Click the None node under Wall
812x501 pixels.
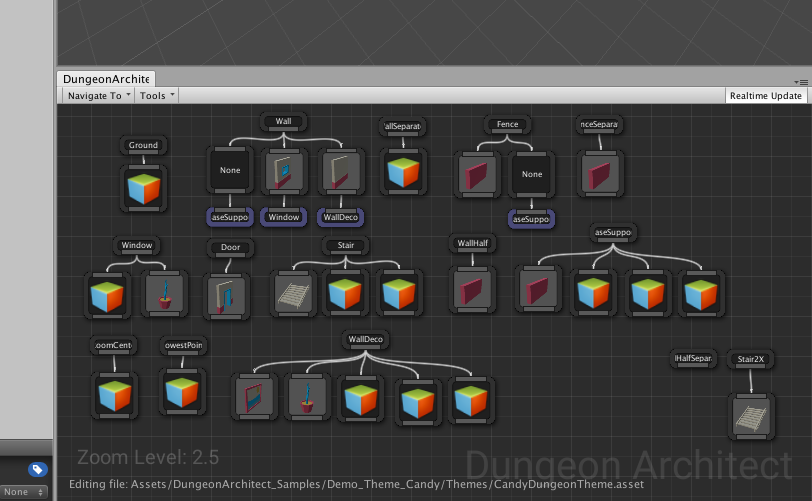point(230,170)
